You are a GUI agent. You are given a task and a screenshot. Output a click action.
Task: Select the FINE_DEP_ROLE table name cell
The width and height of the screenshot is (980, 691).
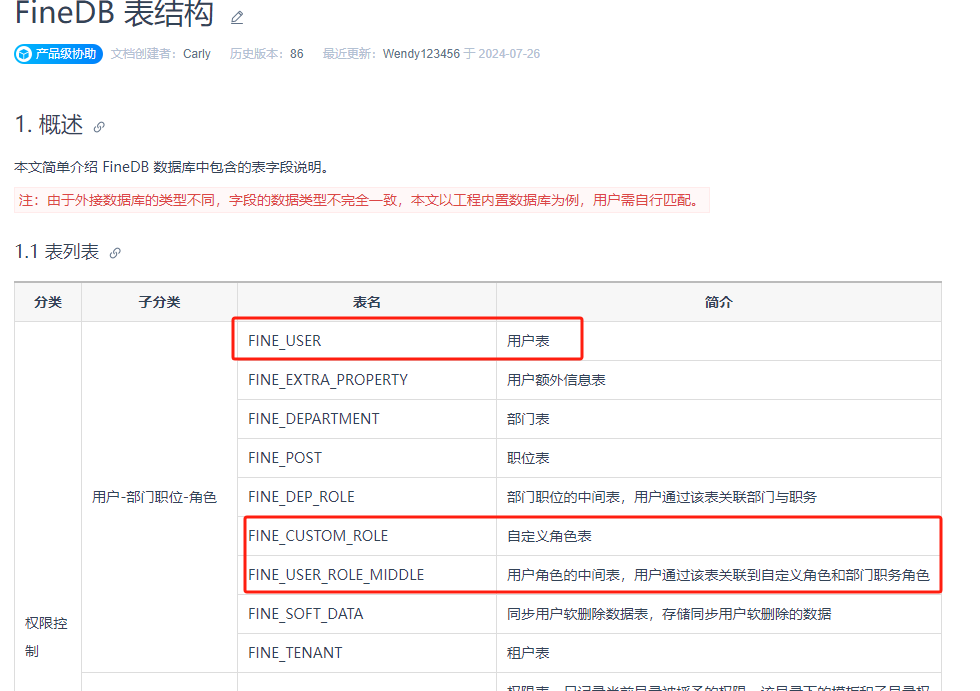coord(367,497)
